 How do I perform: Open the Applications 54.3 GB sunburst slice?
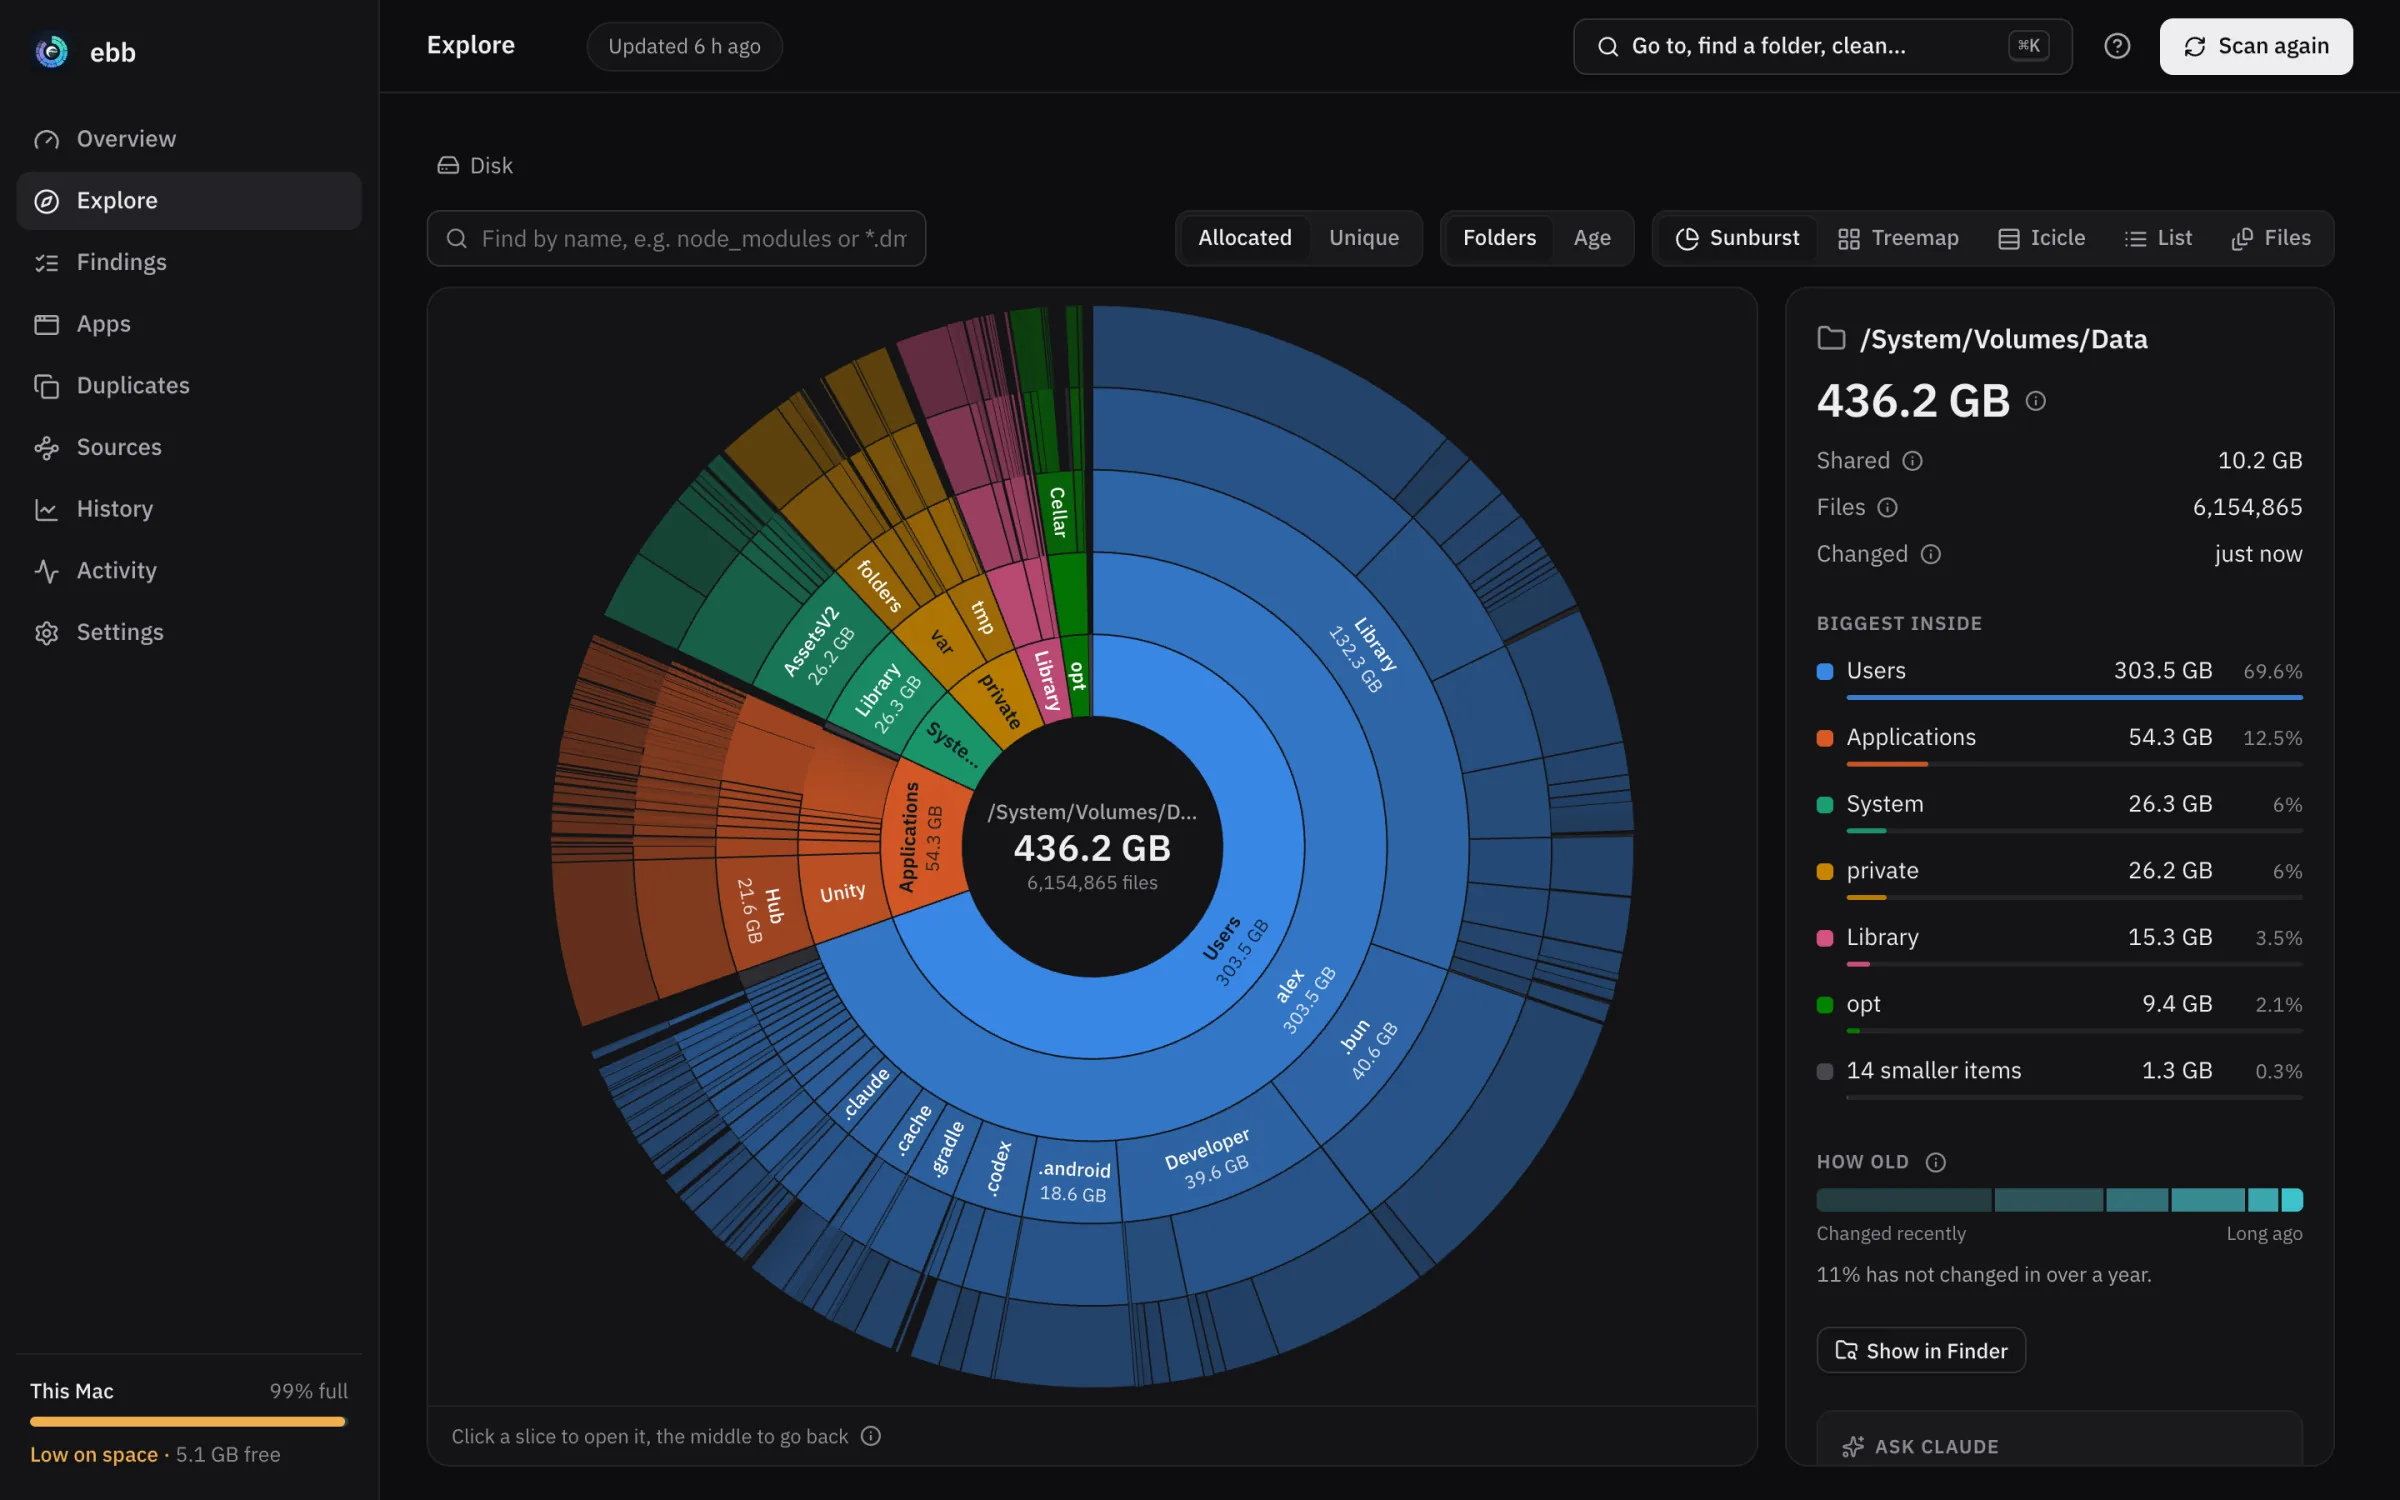pyautogui.click(x=920, y=837)
